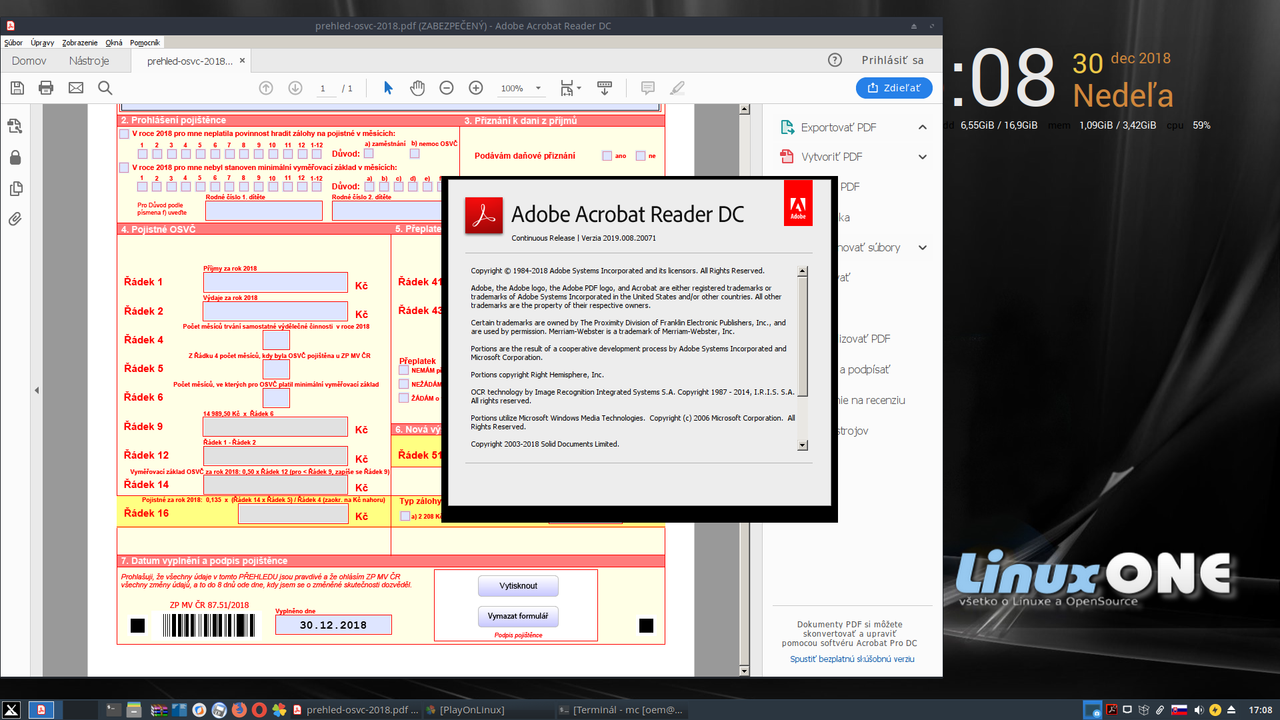The width and height of the screenshot is (1280, 720).
Task: Click the Řádek 1 'Příjmy za rok 2018' field
Action: [x=275, y=283]
